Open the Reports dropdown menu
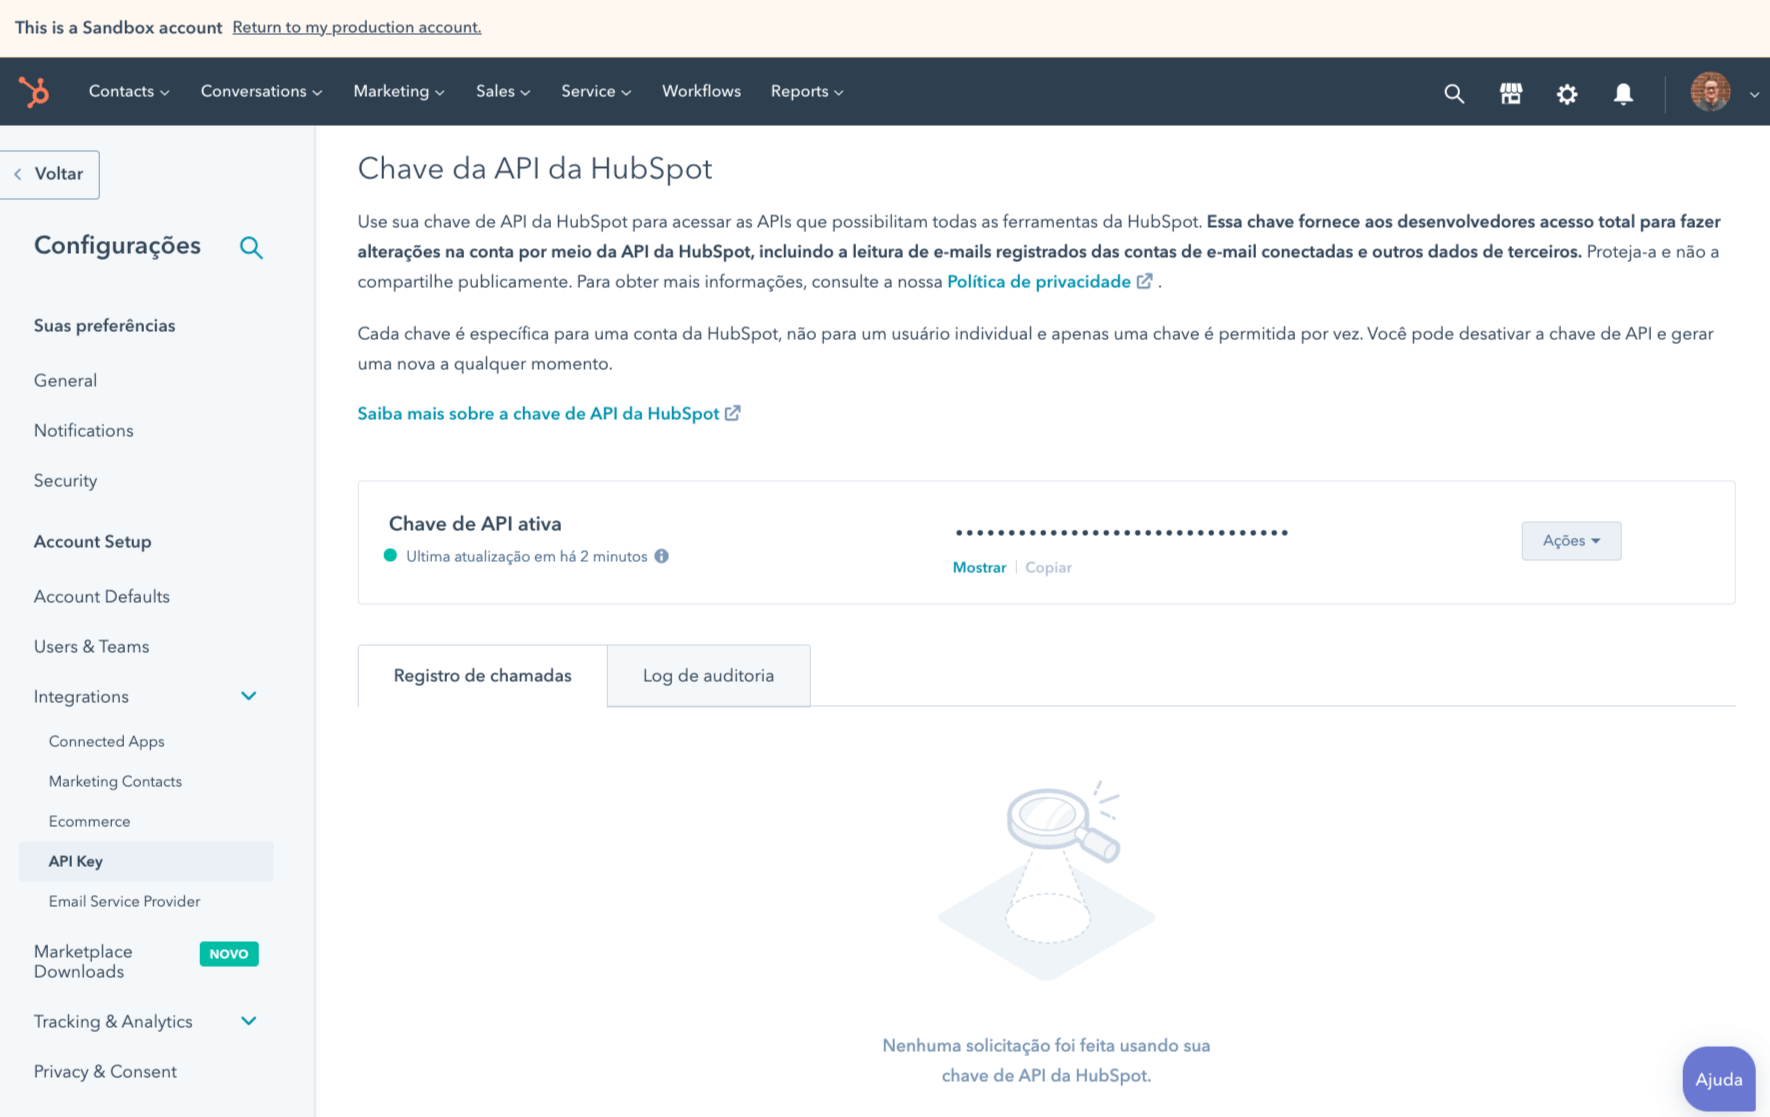Viewport: 1770px width, 1117px height. (807, 91)
